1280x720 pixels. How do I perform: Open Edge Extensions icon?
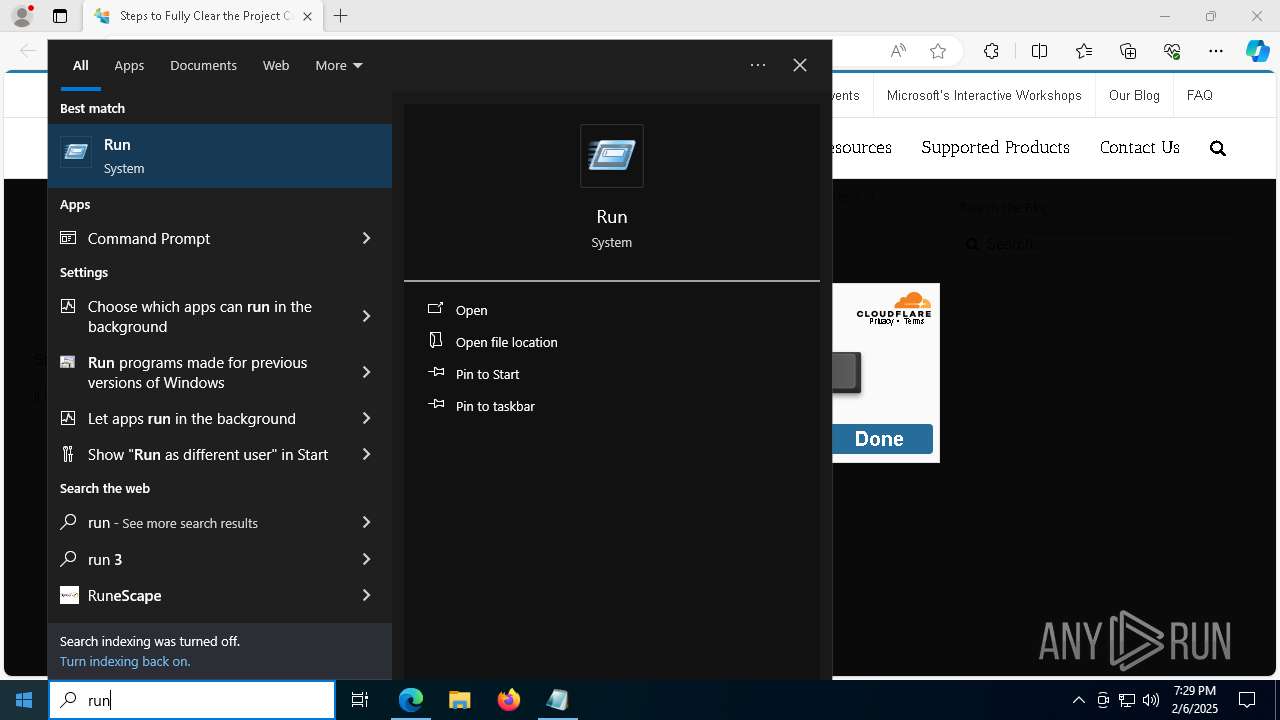(x=991, y=51)
